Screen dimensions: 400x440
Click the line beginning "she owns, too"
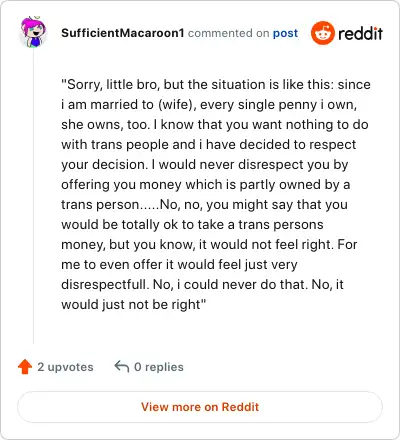click(x=215, y=124)
